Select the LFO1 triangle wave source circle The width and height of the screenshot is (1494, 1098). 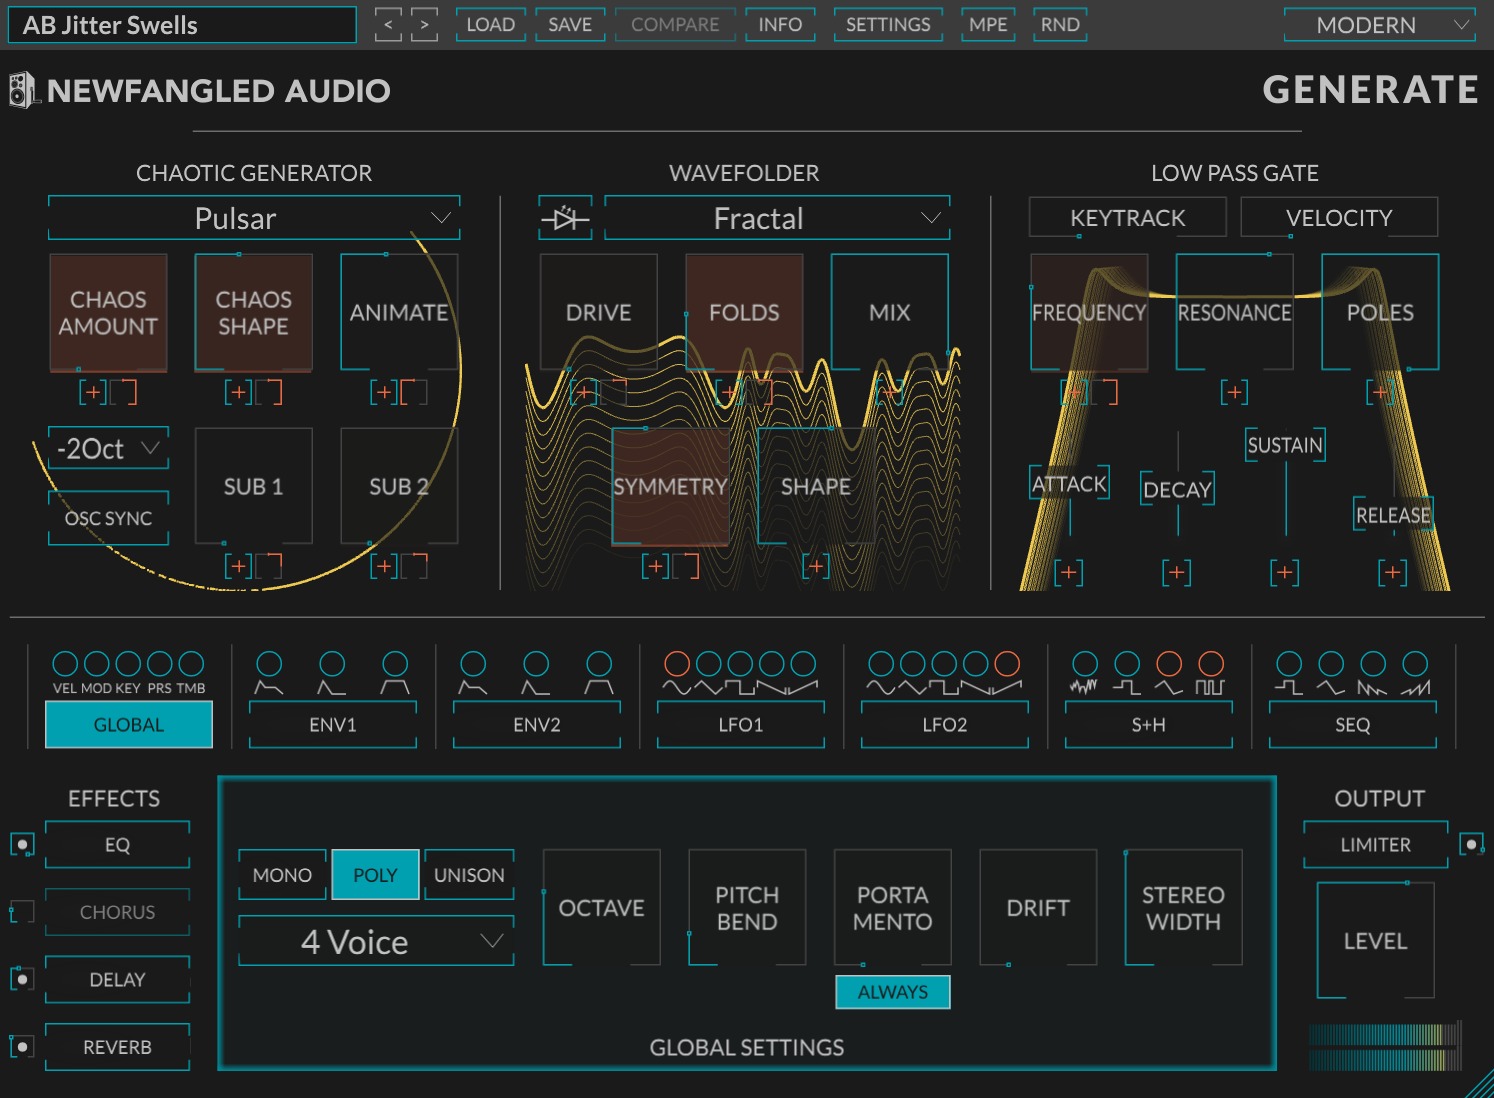pos(709,664)
